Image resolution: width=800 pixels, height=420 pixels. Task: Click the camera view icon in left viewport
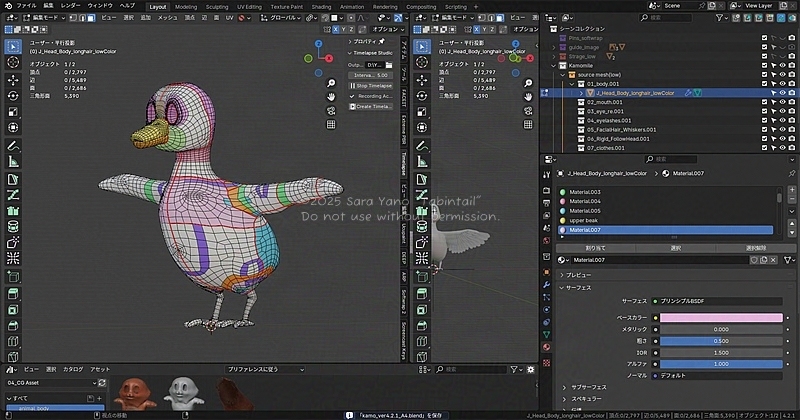331,111
